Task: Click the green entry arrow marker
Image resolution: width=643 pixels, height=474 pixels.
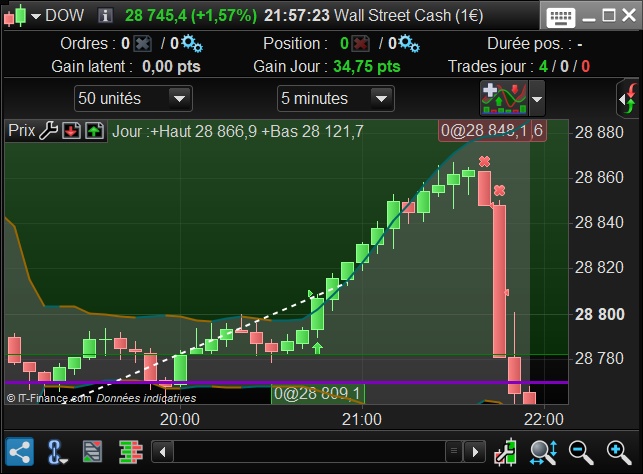Action: [317, 348]
